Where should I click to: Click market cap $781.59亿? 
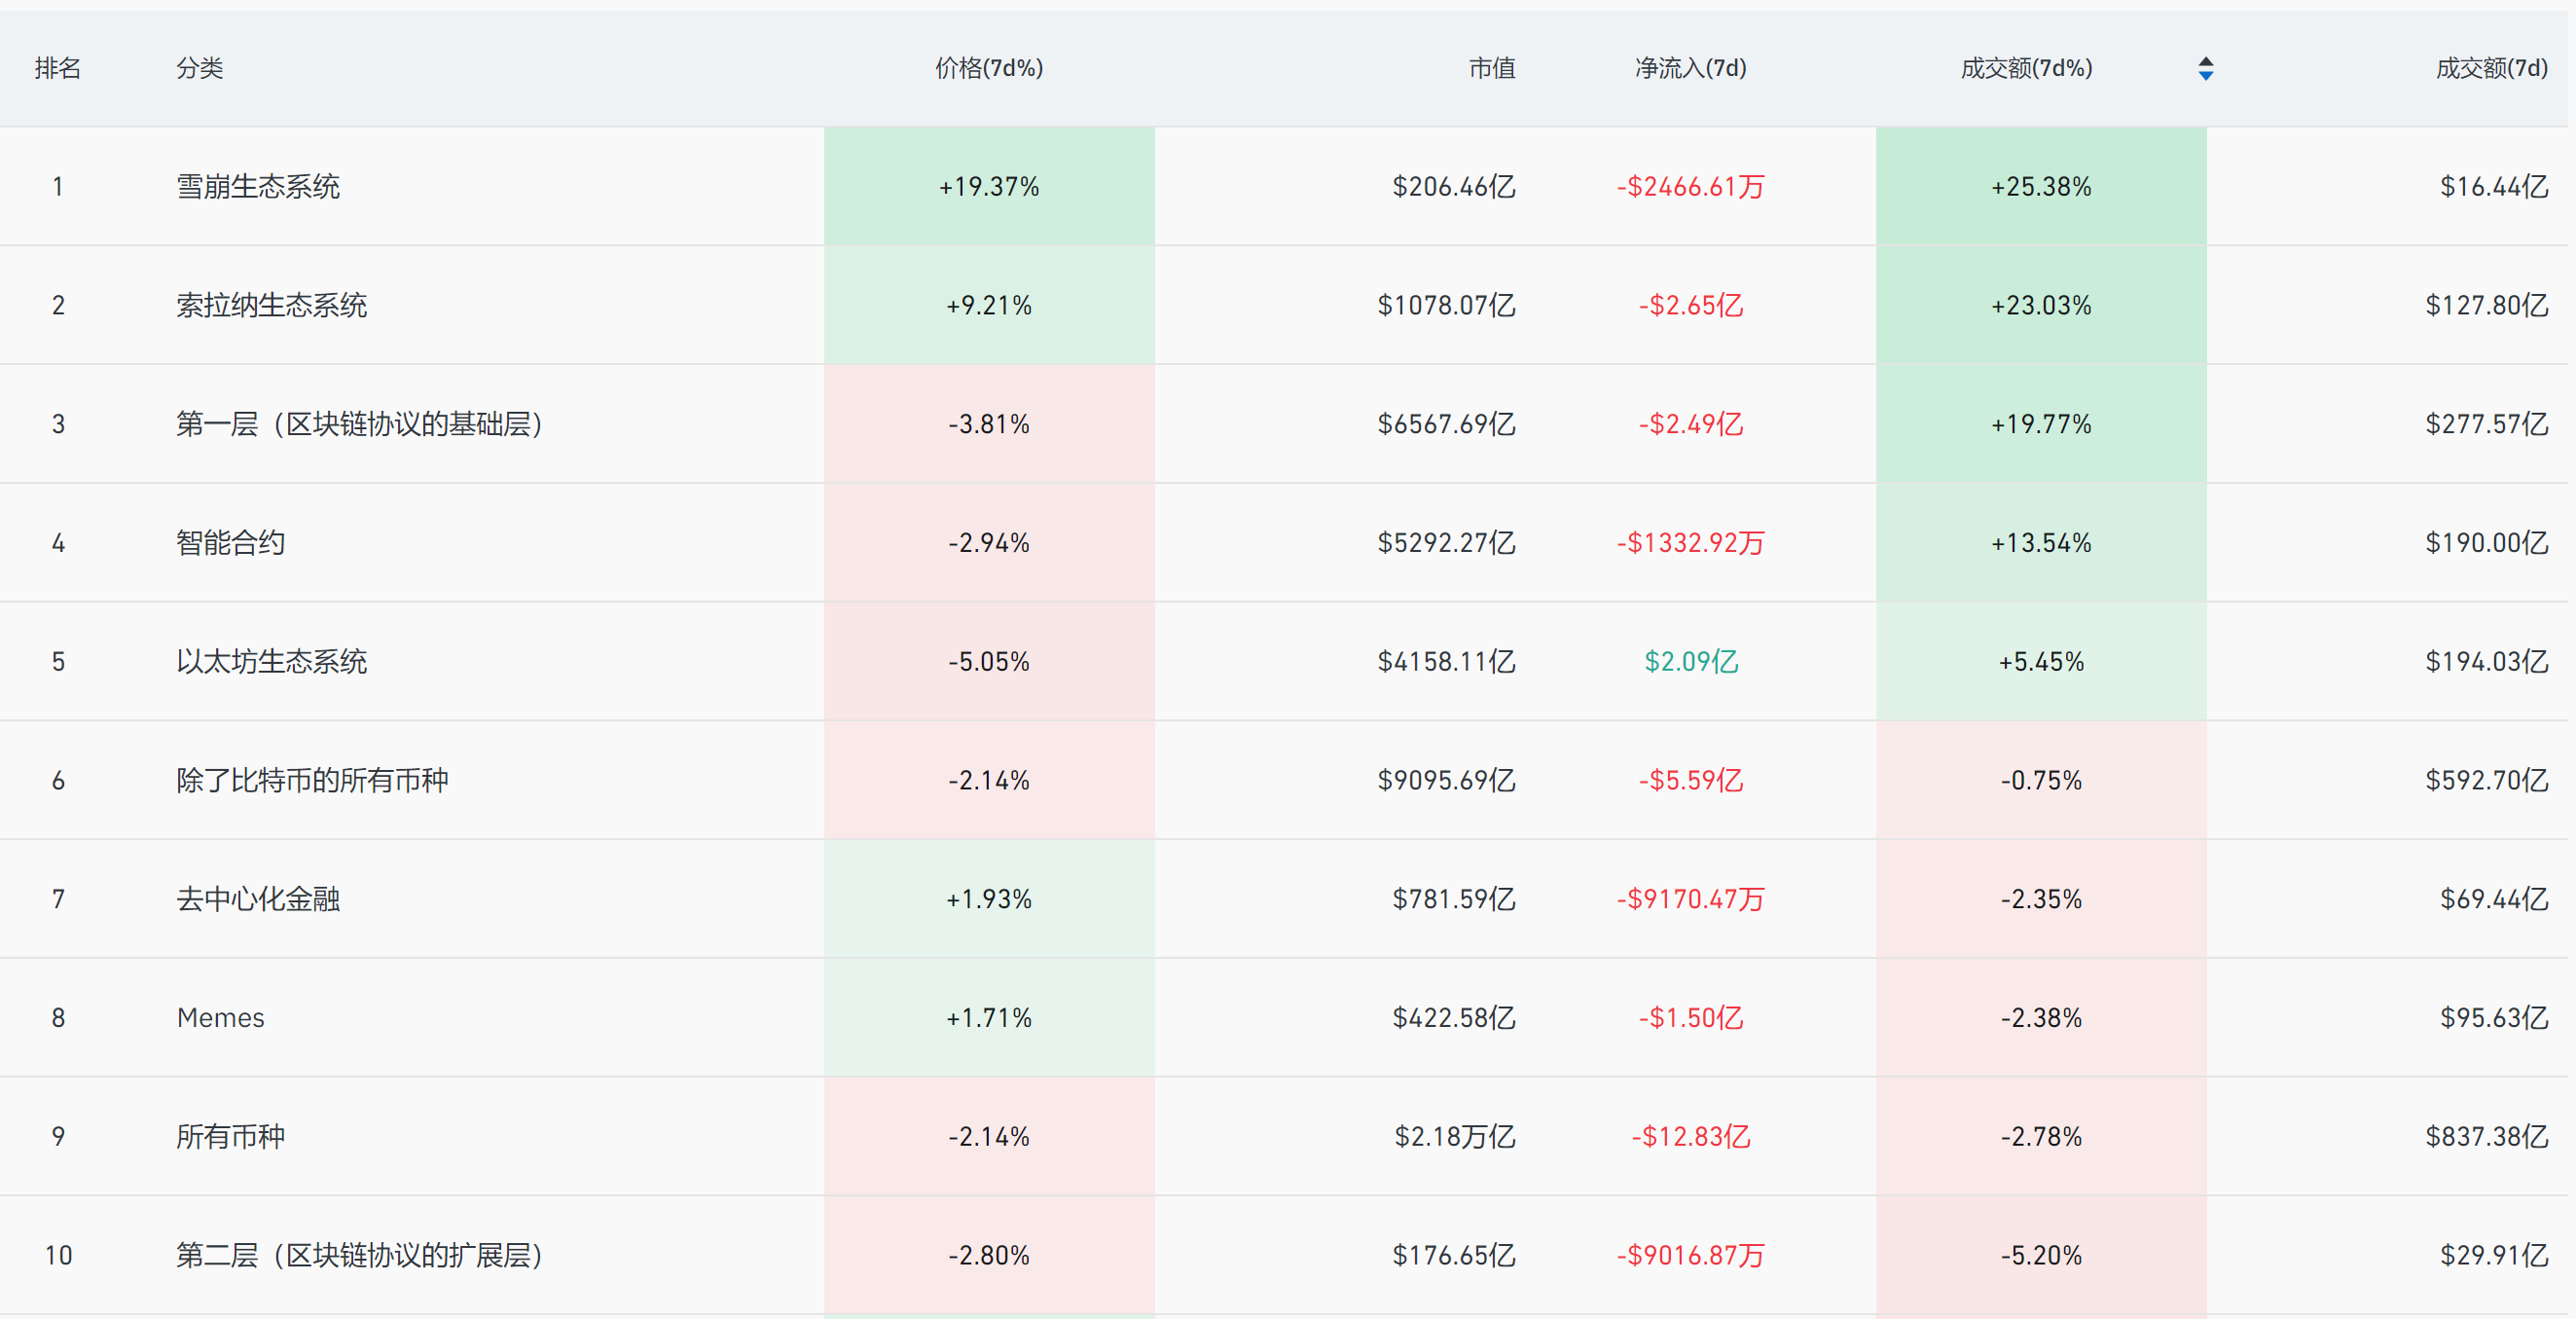point(1454,899)
